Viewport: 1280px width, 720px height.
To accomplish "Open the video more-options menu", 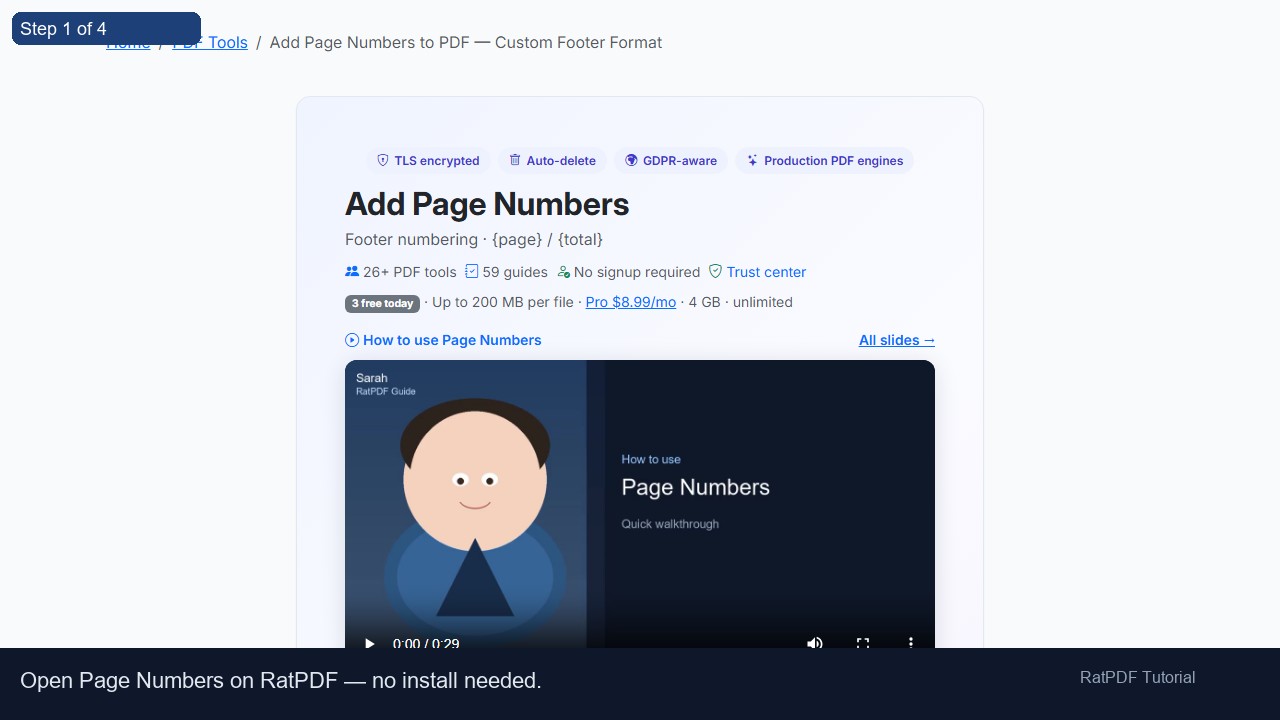I will coord(911,643).
